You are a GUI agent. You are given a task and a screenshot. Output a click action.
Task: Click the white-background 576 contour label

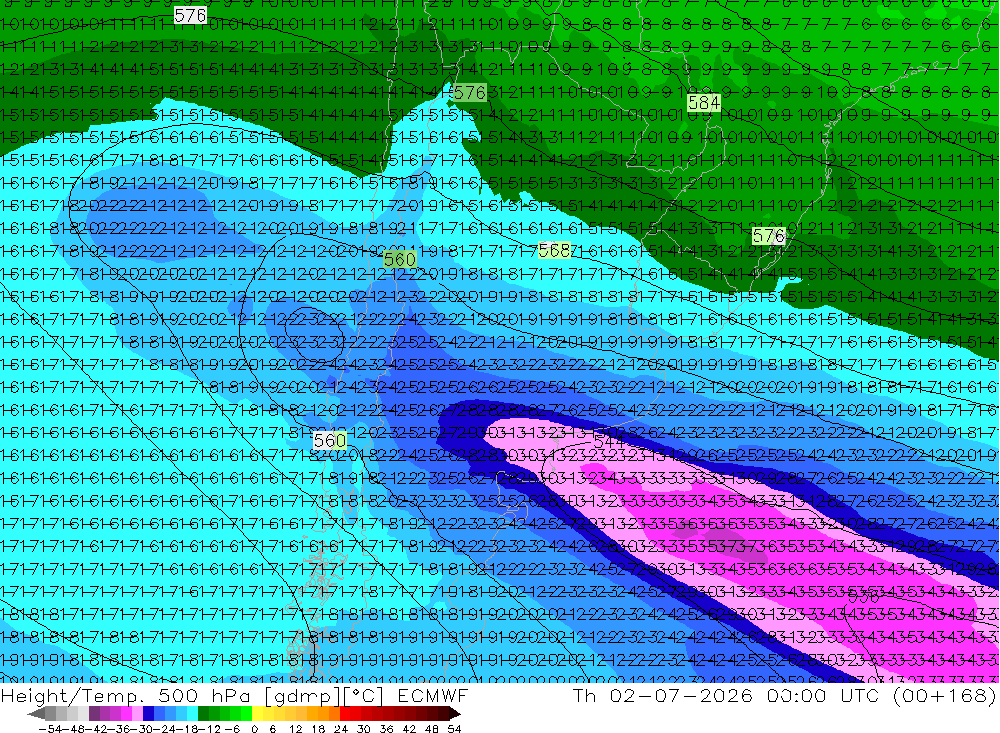(190, 15)
